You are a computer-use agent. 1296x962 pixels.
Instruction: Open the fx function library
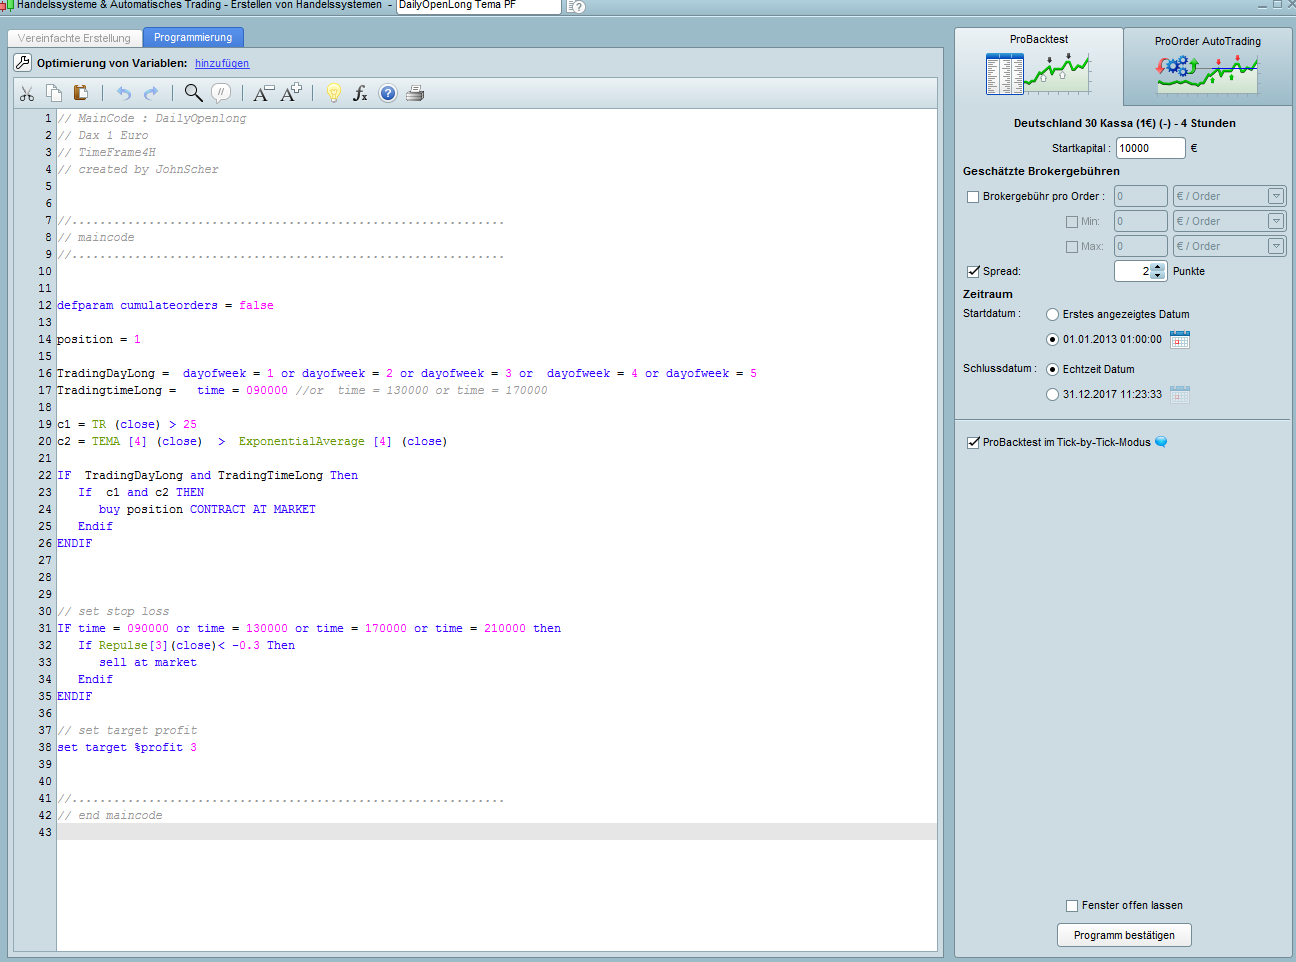click(x=360, y=93)
